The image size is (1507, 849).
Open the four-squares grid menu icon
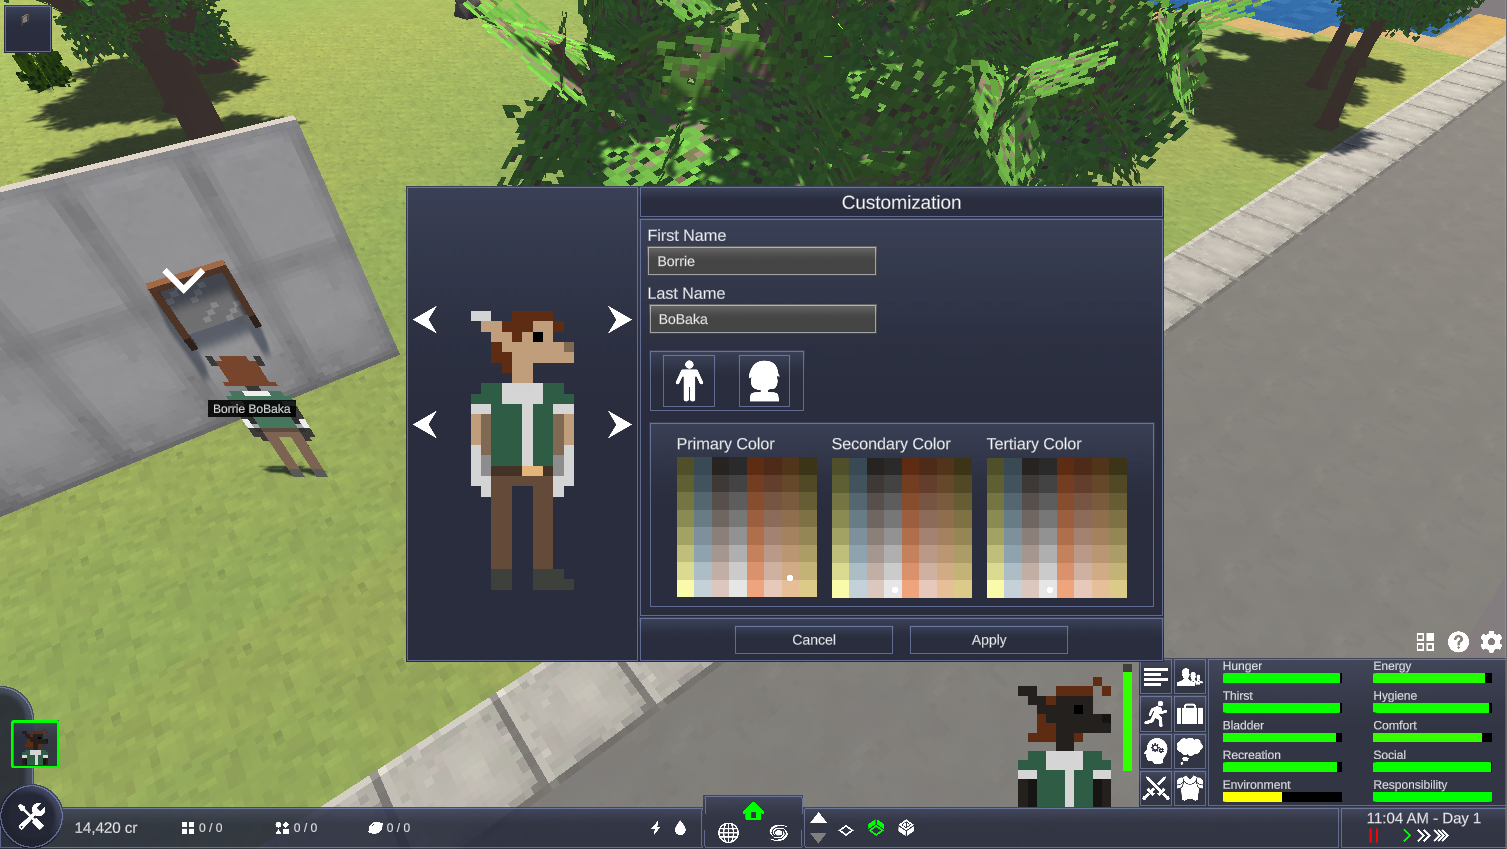1425,642
